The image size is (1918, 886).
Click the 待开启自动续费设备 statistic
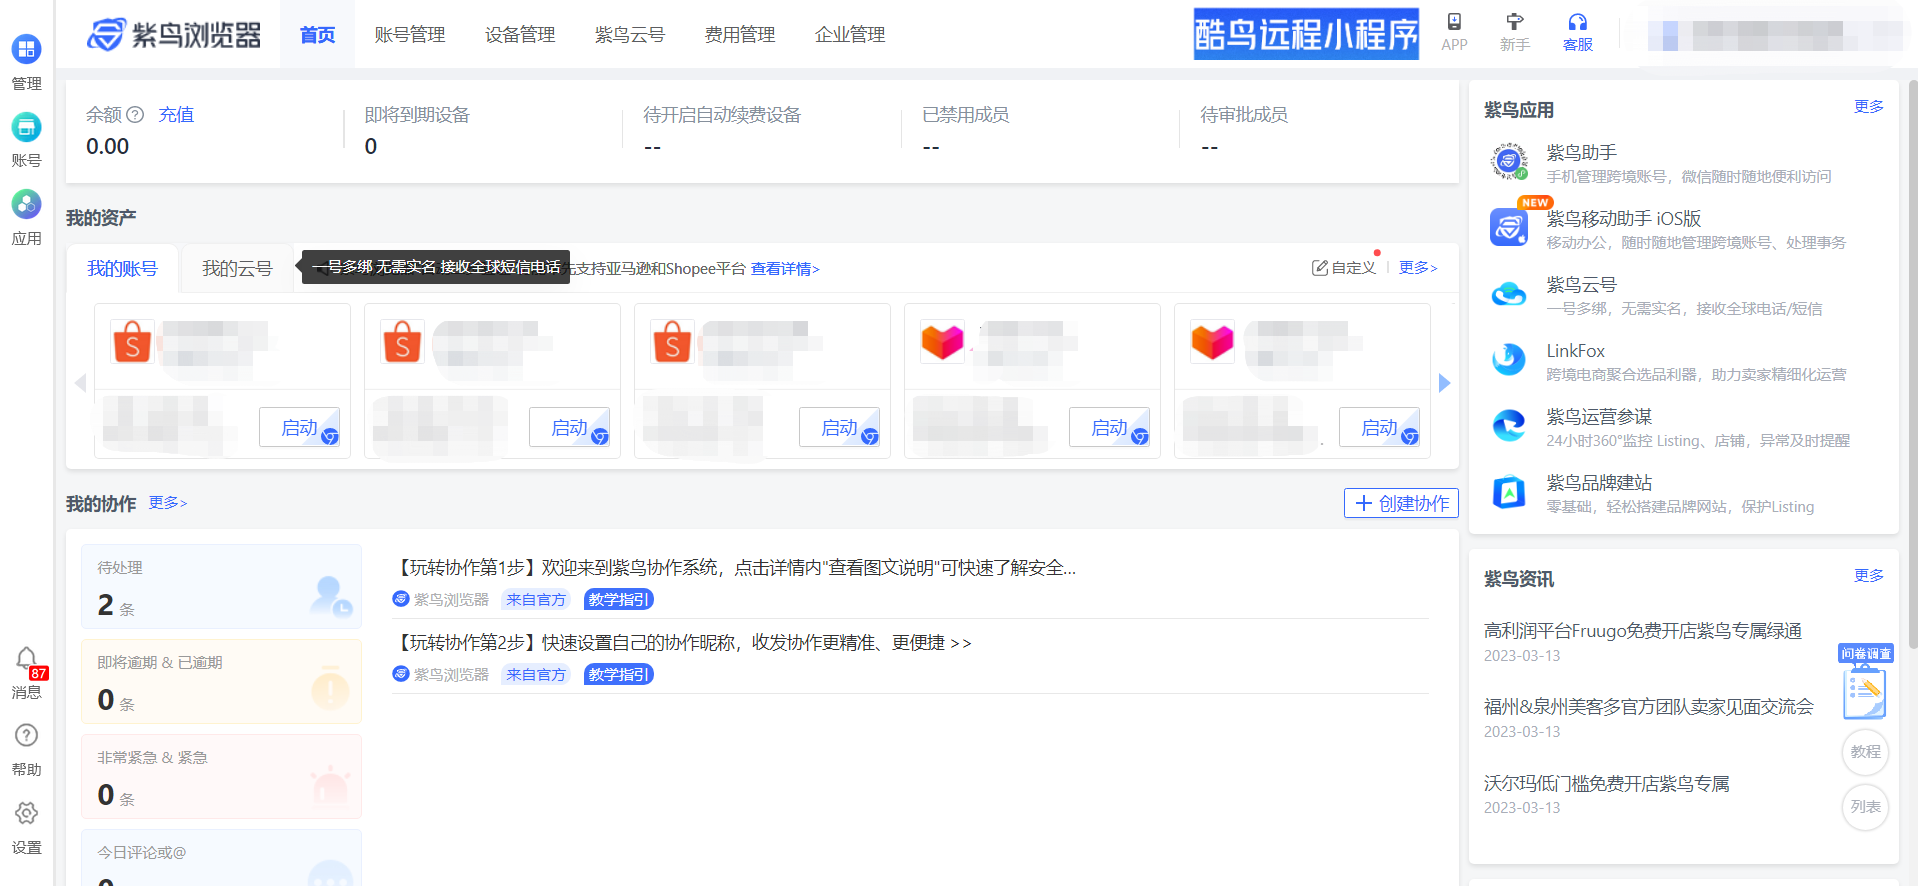click(x=722, y=131)
